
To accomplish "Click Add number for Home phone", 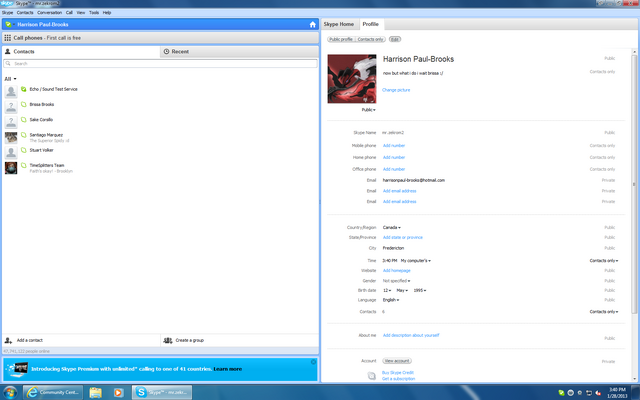I will [394, 157].
